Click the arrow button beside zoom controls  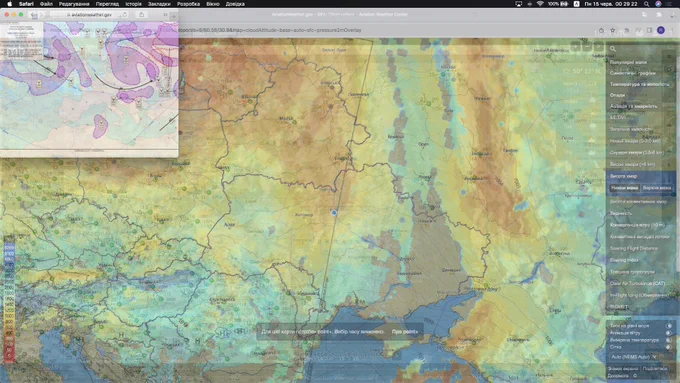tap(598, 46)
